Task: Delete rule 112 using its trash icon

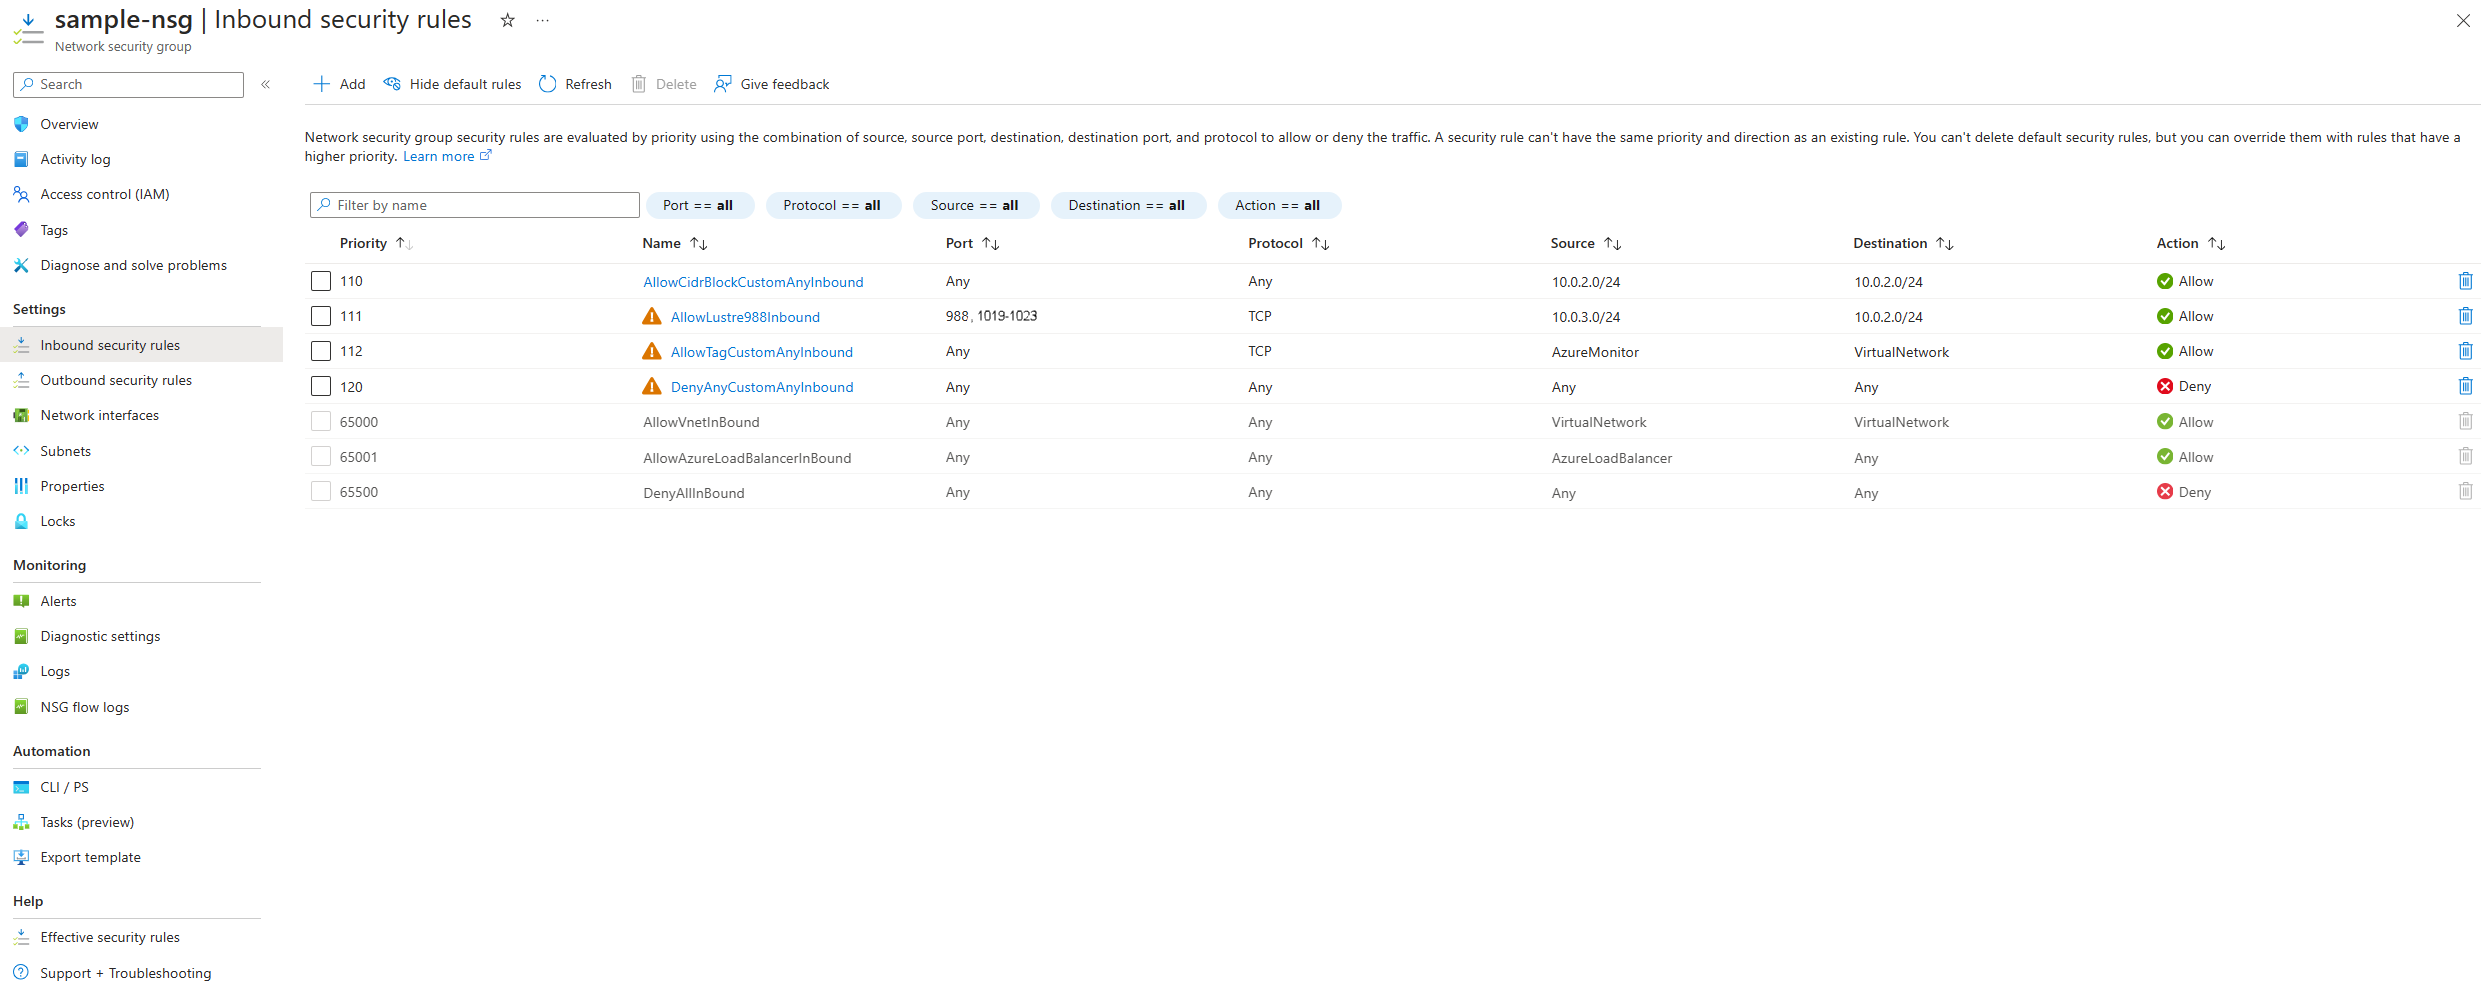Action: click(x=2465, y=351)
